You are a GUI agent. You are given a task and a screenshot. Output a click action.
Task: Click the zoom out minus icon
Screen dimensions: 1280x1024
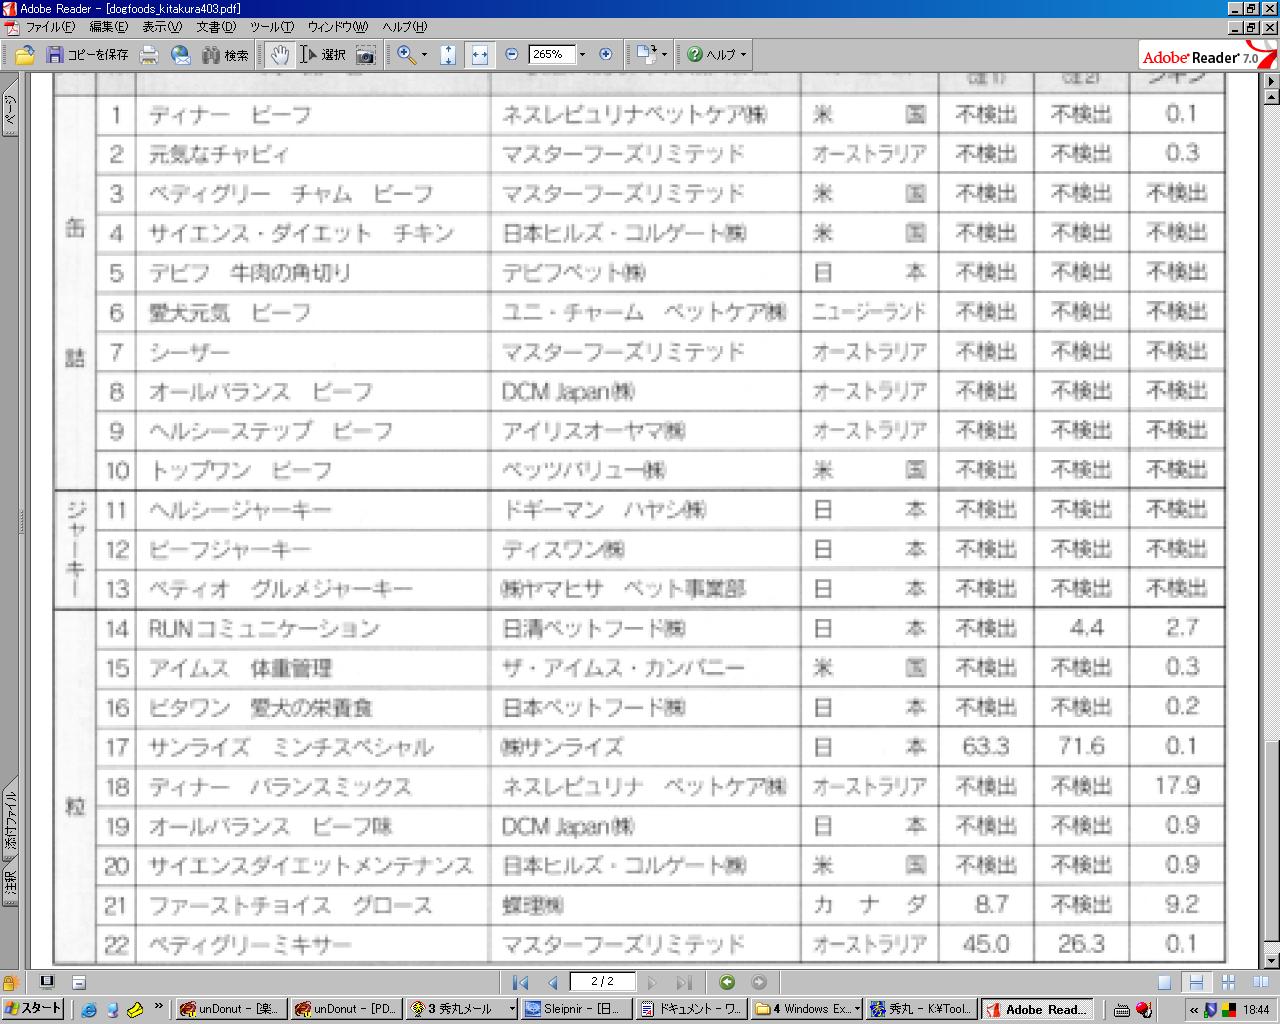click(x=512, y=55)
